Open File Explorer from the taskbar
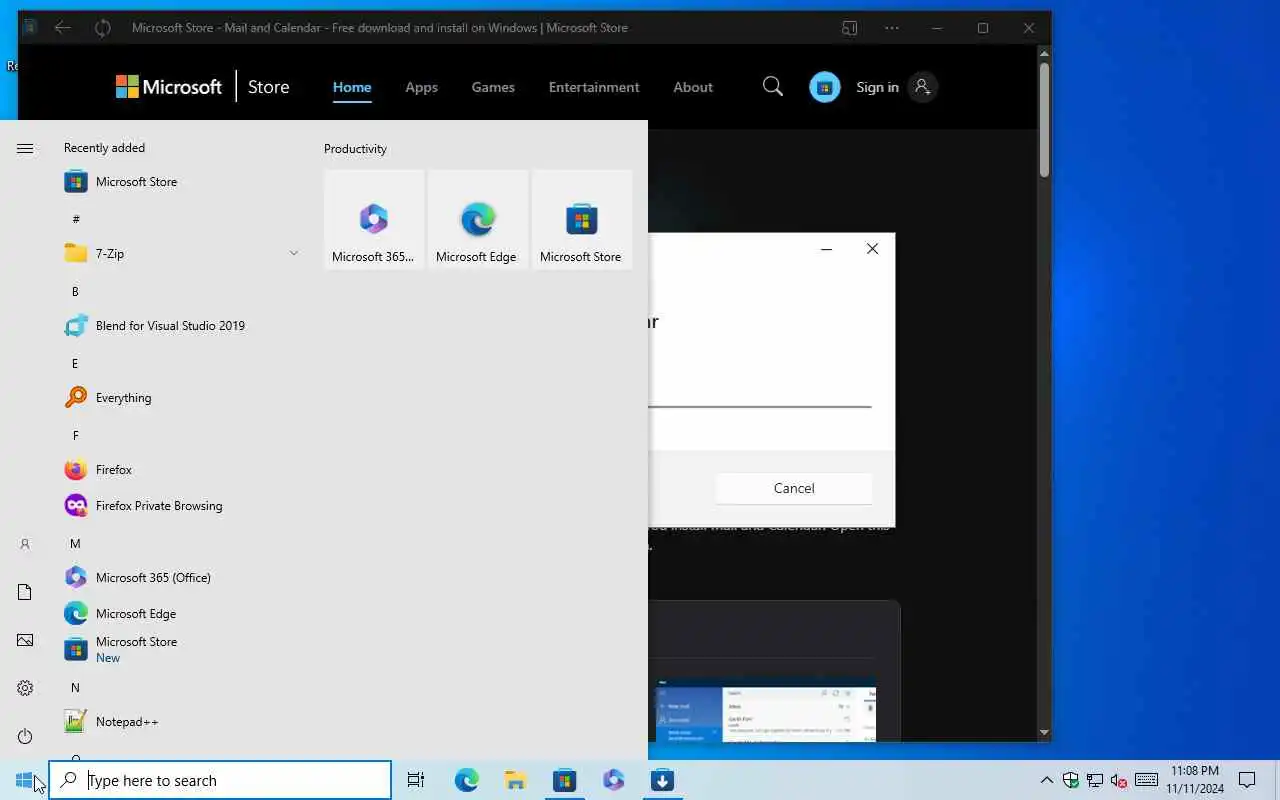1280x800 pixels. coord(515,780)
